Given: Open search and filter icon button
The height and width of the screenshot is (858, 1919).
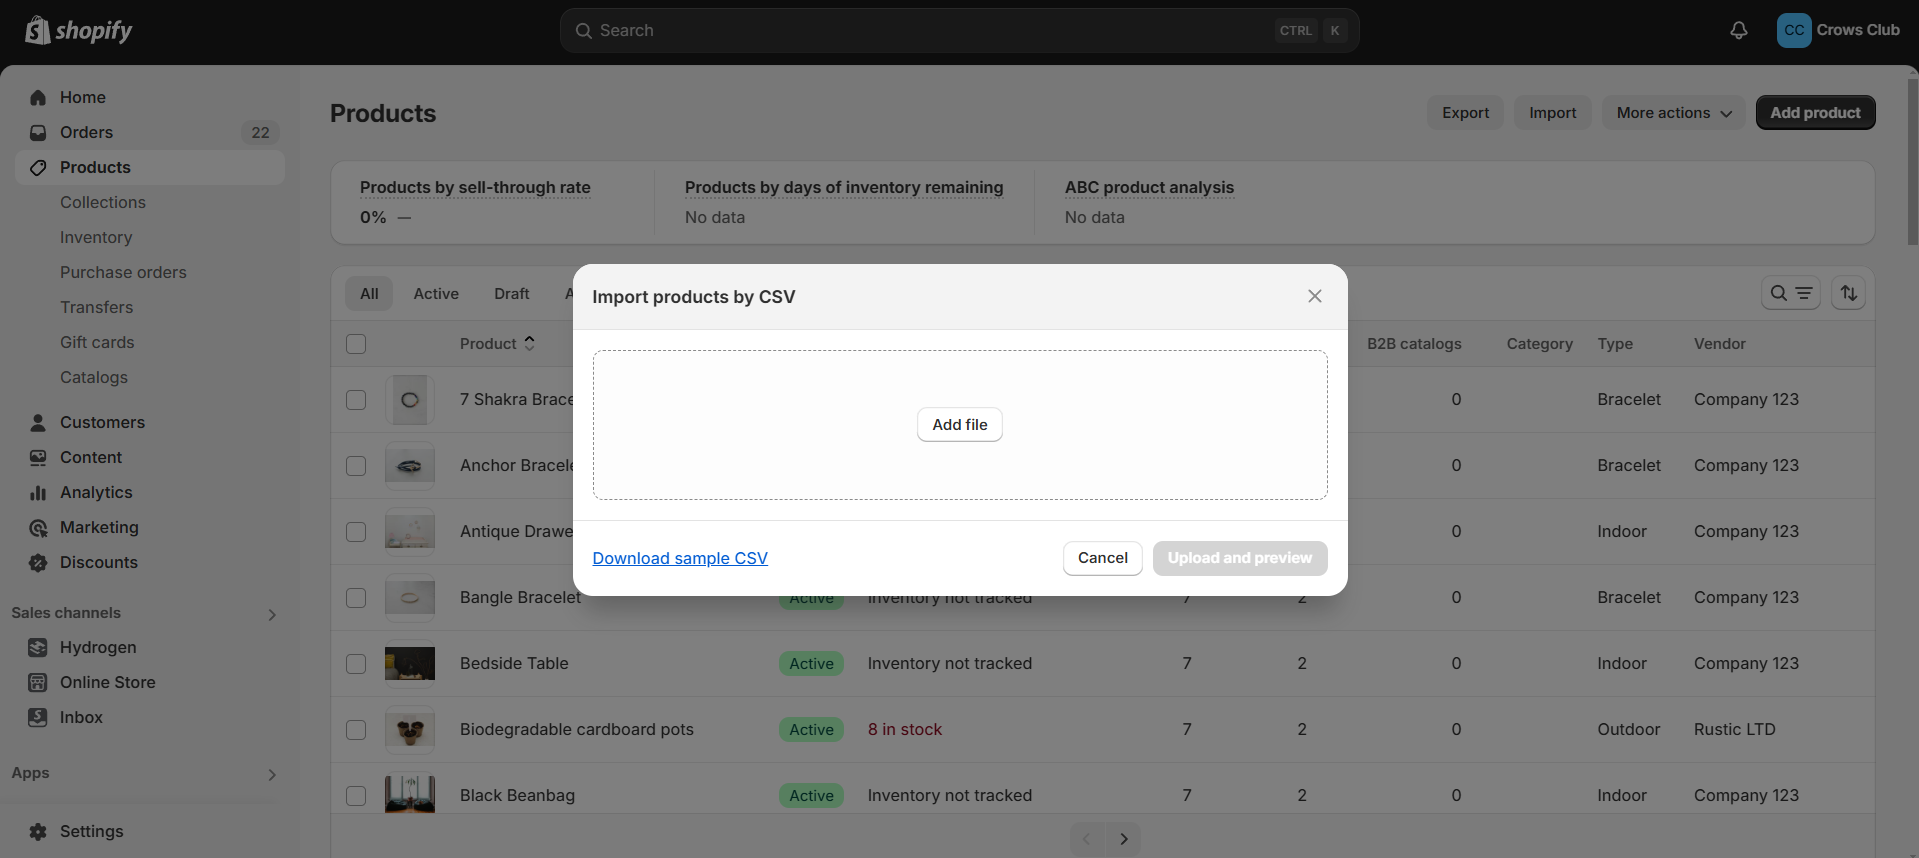Looking at the screenshot, I should click(x=1790, y=293).
